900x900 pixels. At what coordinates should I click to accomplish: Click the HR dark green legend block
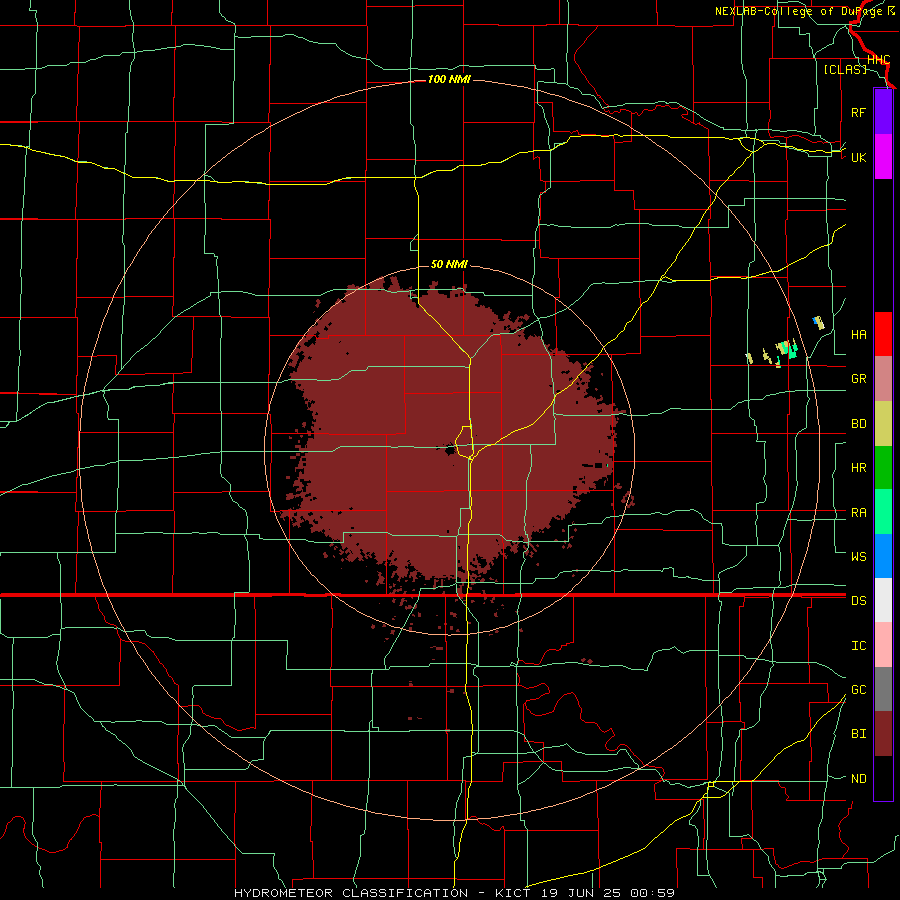click(883, 468)
